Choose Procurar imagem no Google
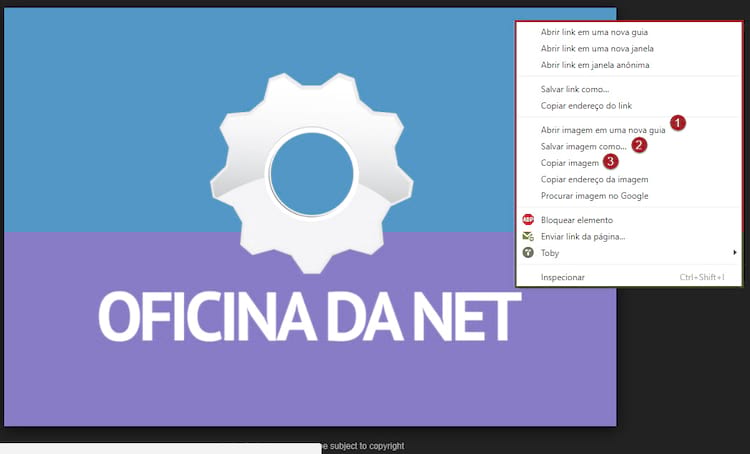The width and height of the screenshot is (750, 454). click(594, 195)
